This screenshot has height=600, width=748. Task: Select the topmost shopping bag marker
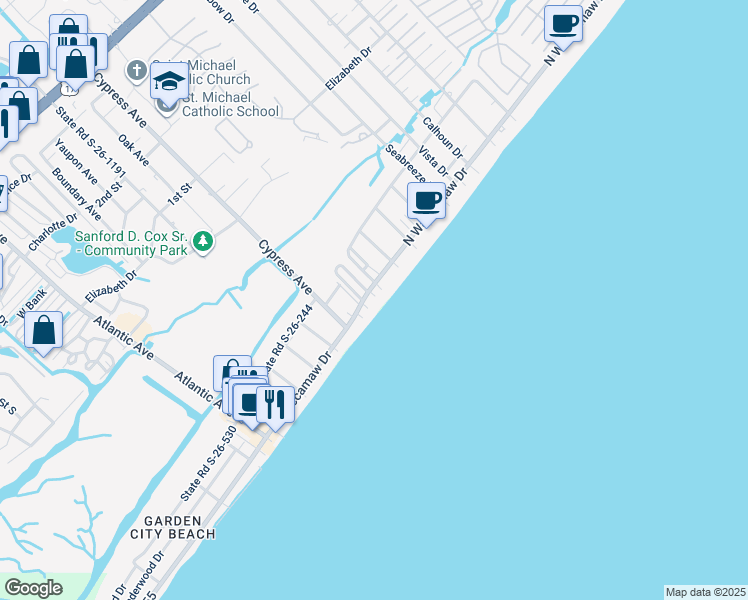tap(68, 25)
